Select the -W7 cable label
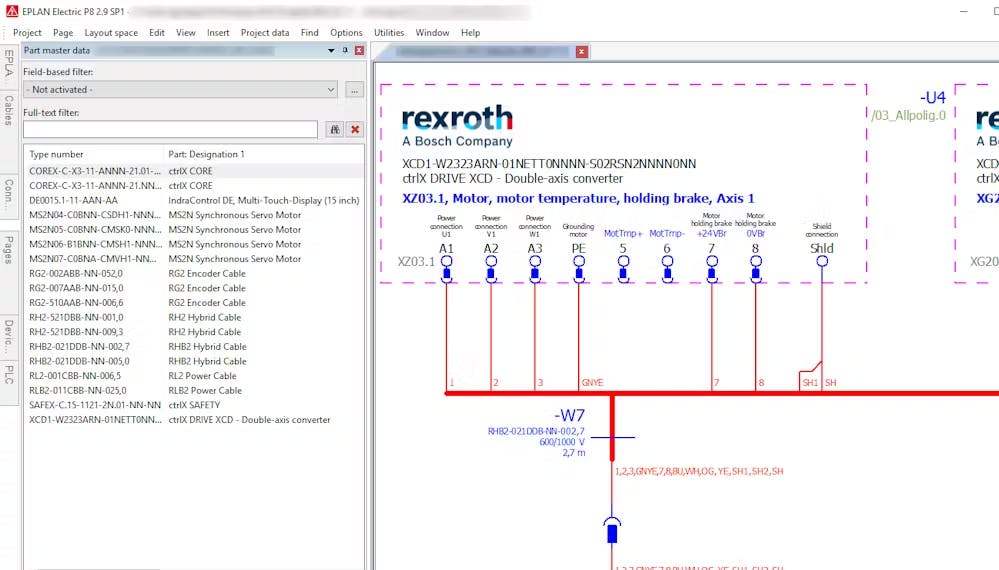This screenshot has width=999, height=570. coord(569,415)
